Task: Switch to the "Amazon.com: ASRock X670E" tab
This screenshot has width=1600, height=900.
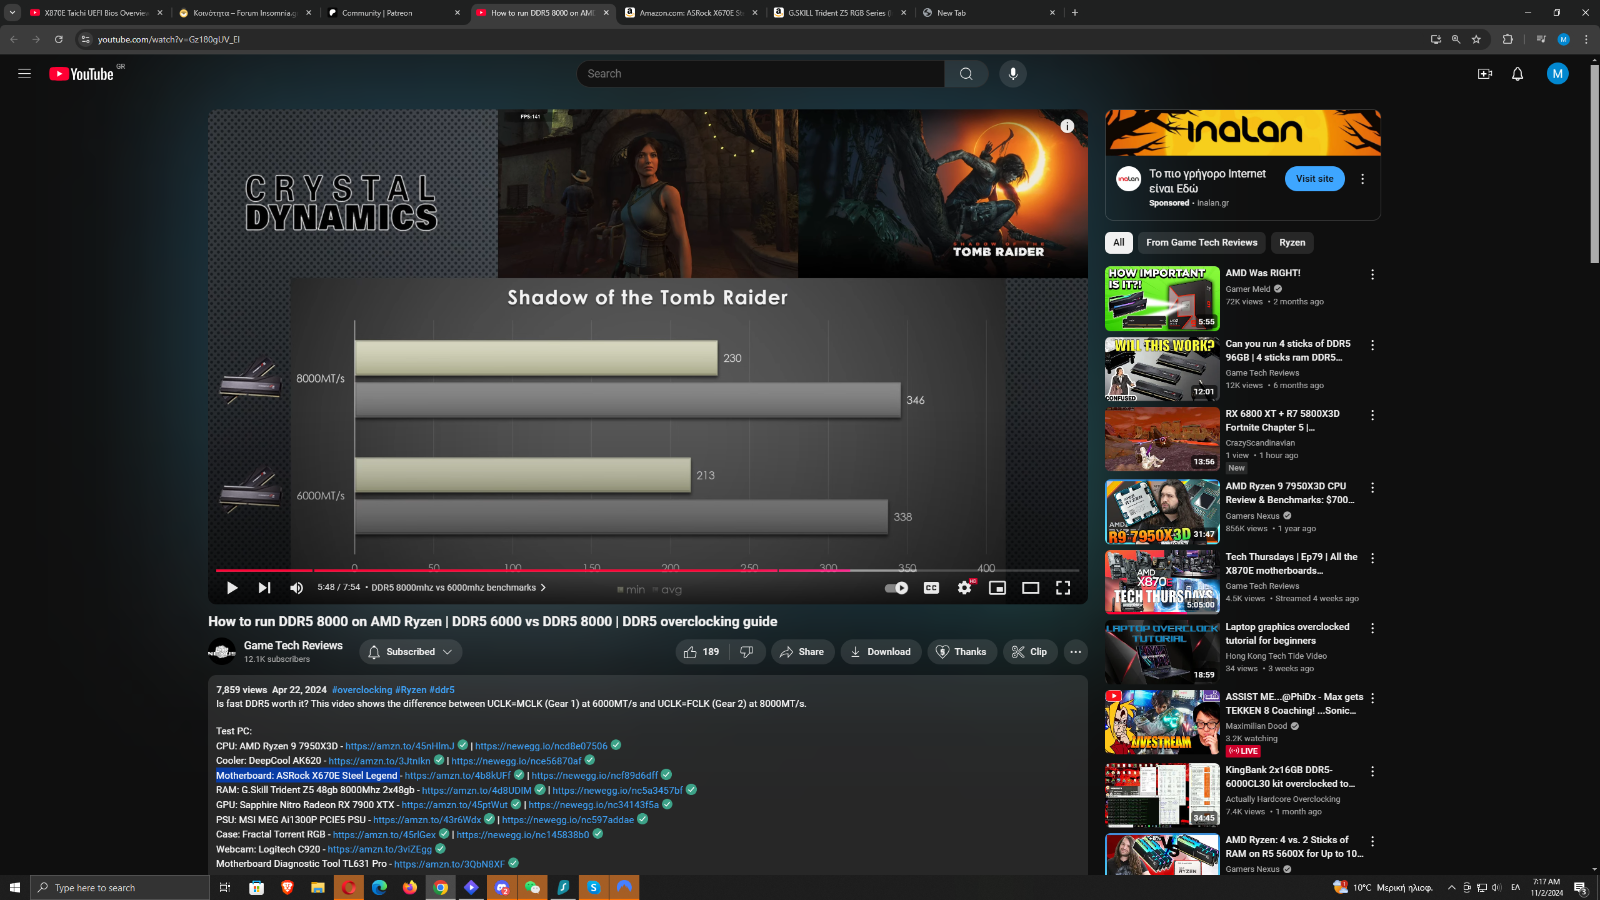Action: (692, 13)
